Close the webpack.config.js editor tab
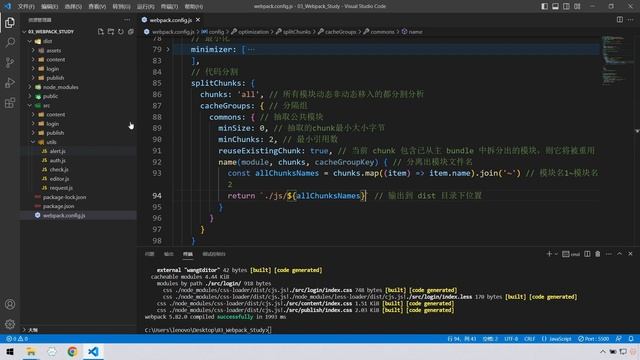The height and width of the screenshot is (360, 640). tap(198, 20)
